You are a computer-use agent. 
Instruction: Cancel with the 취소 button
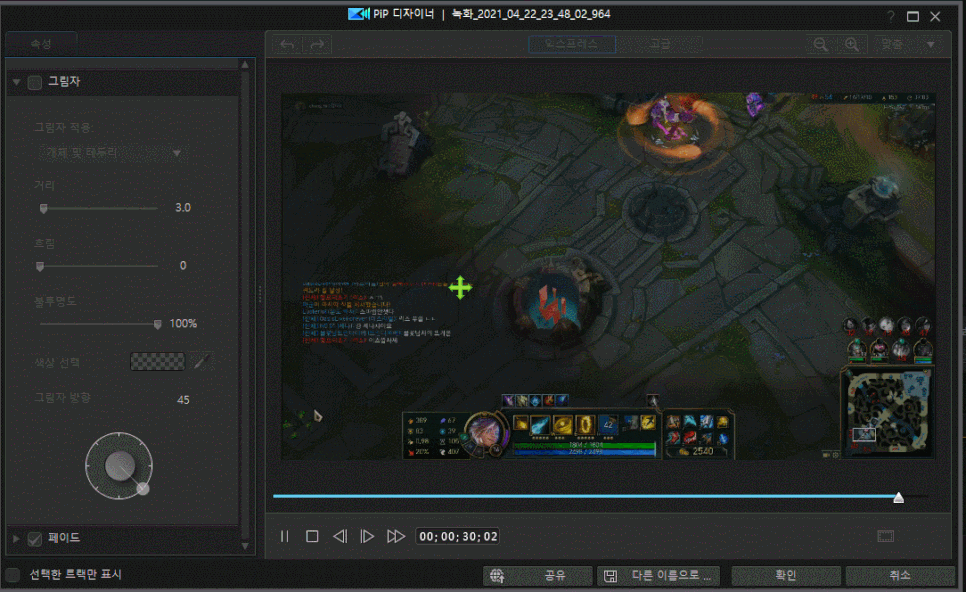point(899,575)
